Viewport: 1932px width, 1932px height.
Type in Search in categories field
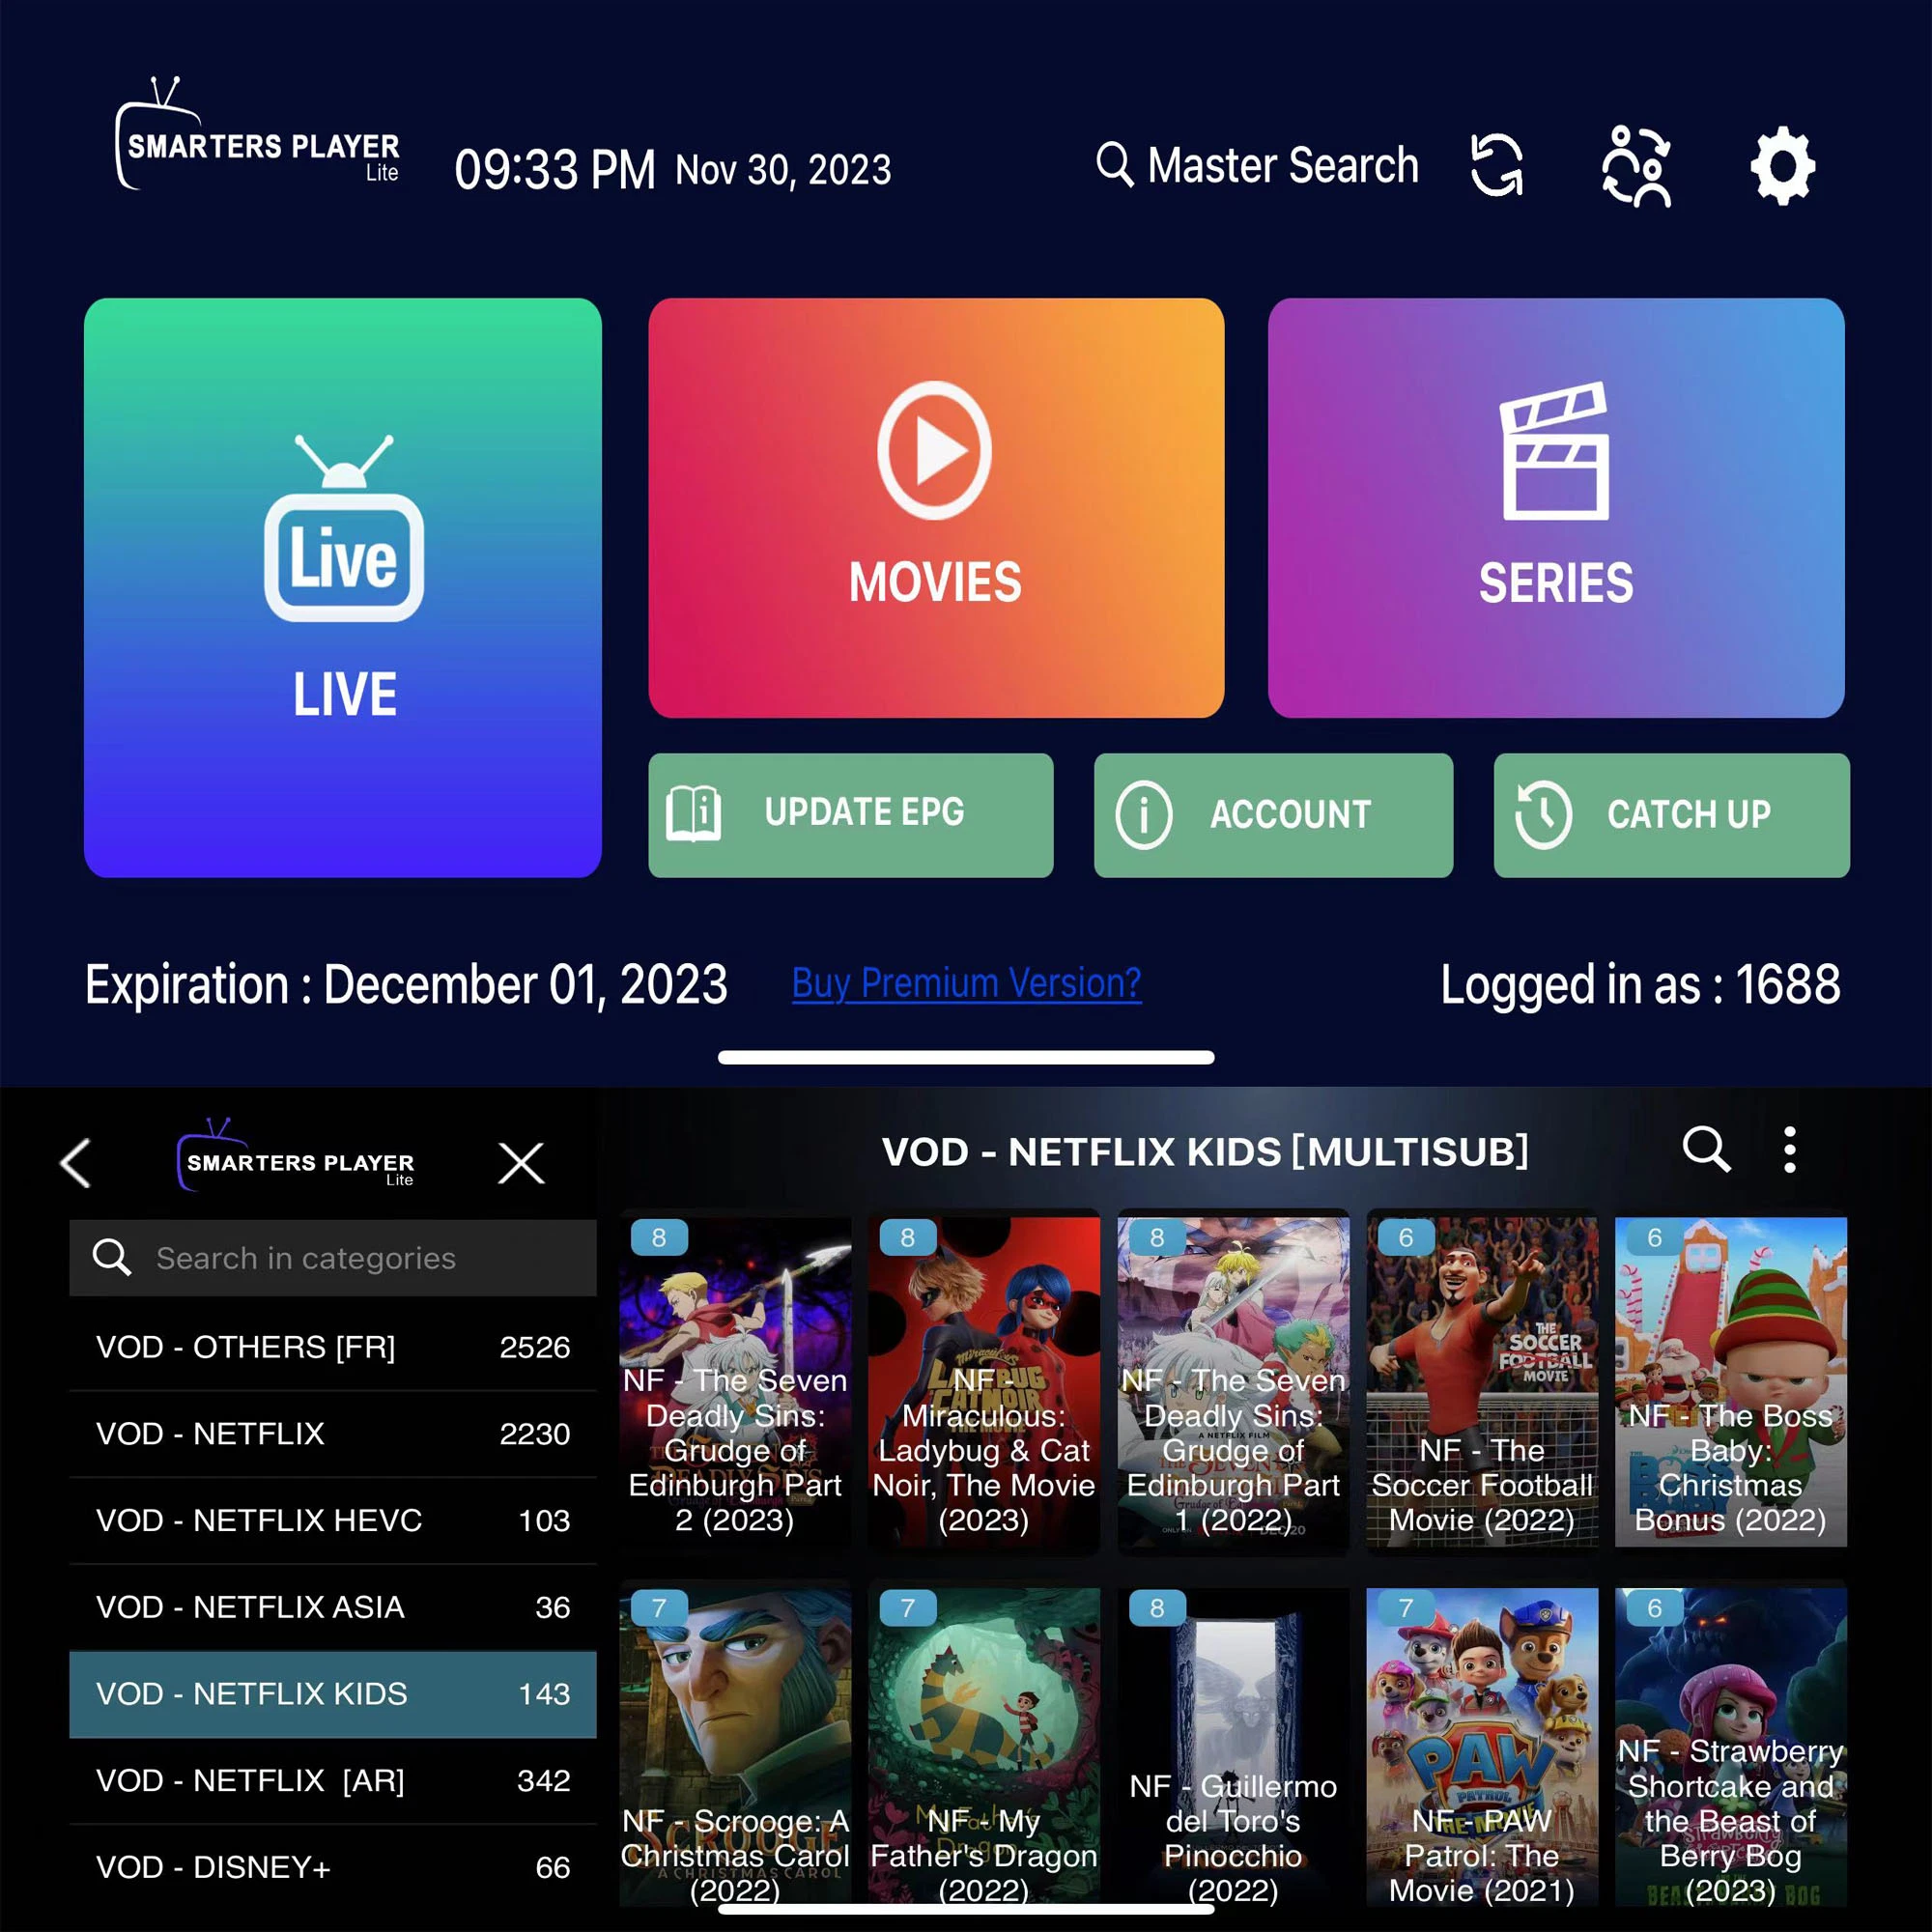tap(338, 1260)
